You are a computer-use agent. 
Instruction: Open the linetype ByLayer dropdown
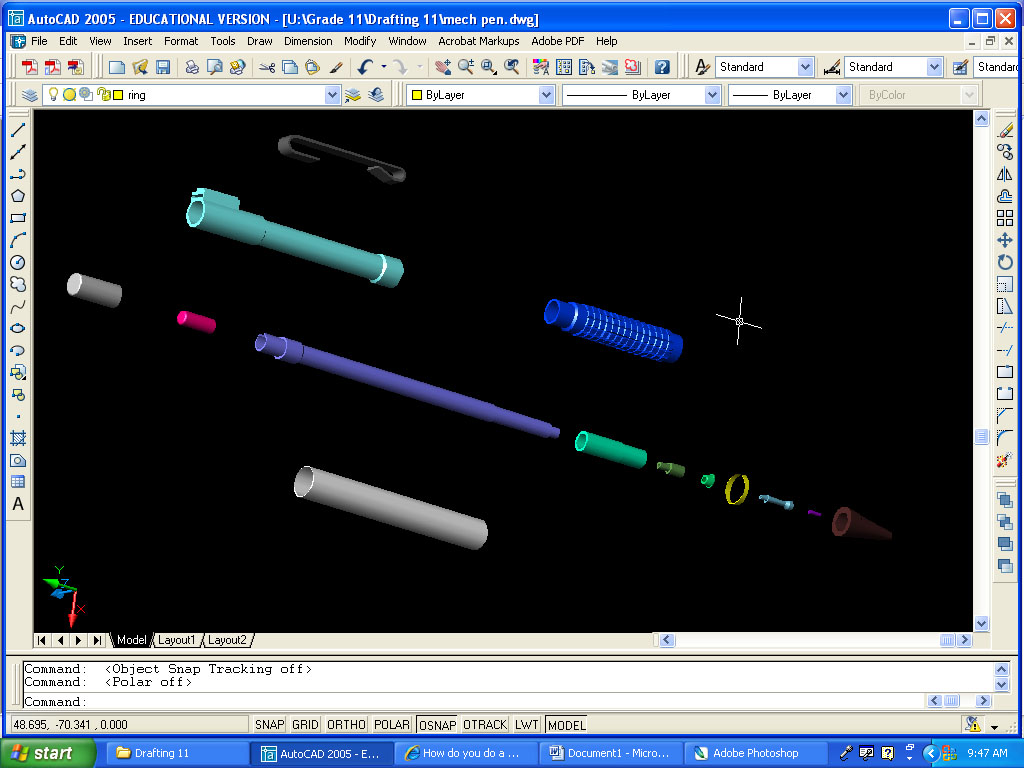pos(712,95)
